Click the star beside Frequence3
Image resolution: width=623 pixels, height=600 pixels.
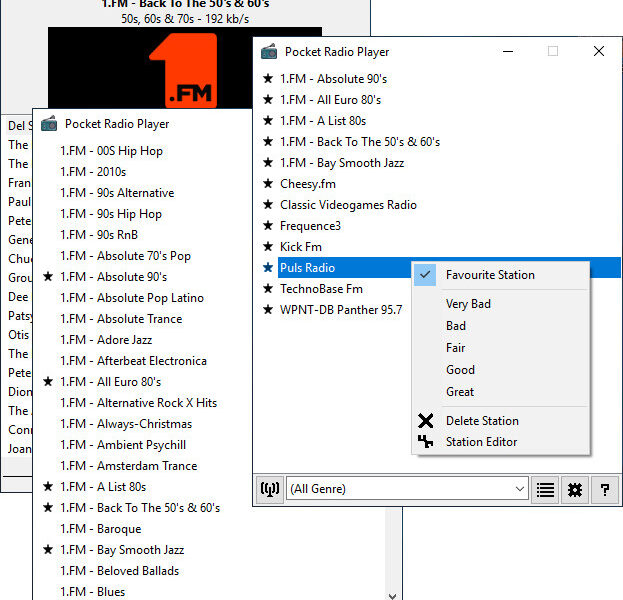click(268, 225)
